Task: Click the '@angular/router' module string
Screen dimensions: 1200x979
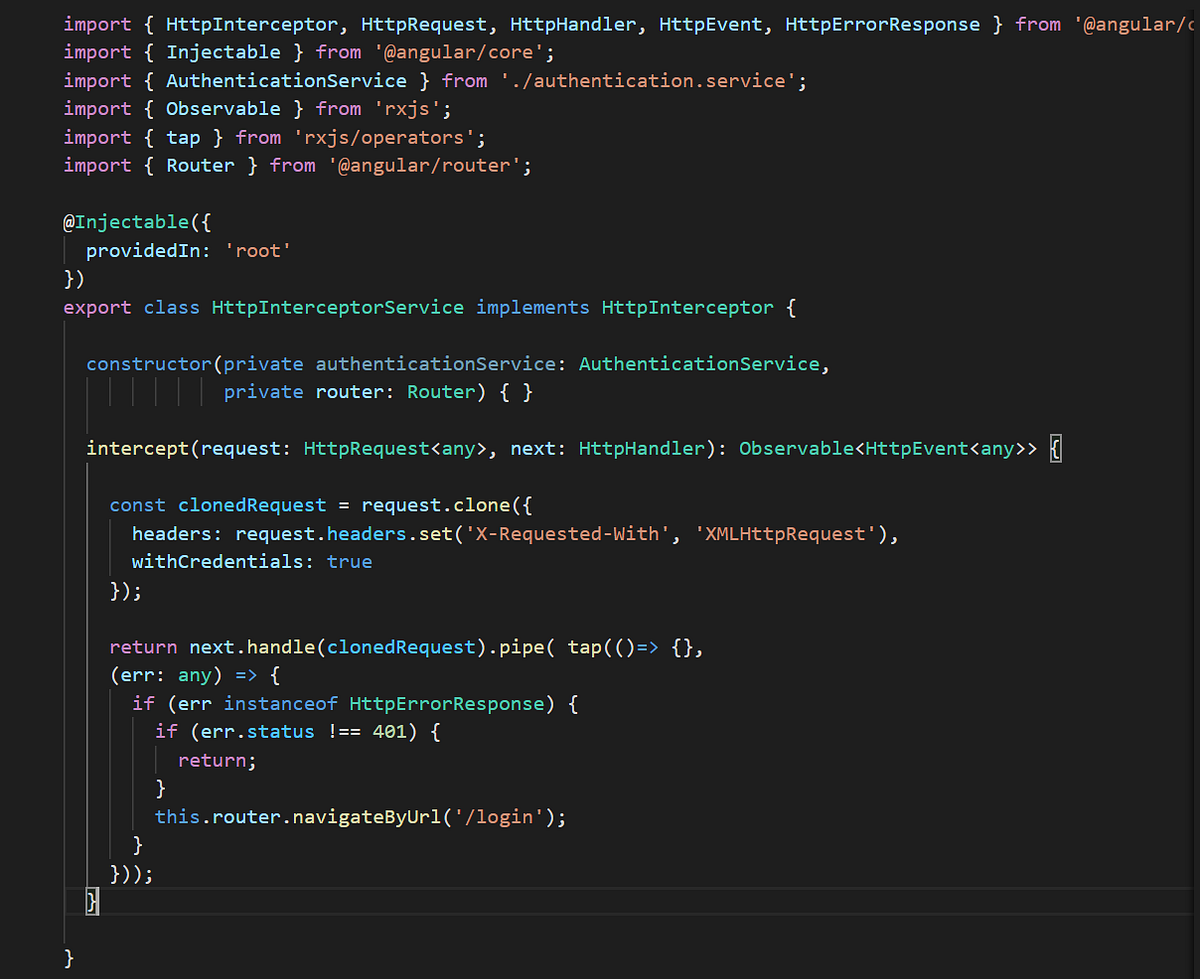Action: pos(430,165)
